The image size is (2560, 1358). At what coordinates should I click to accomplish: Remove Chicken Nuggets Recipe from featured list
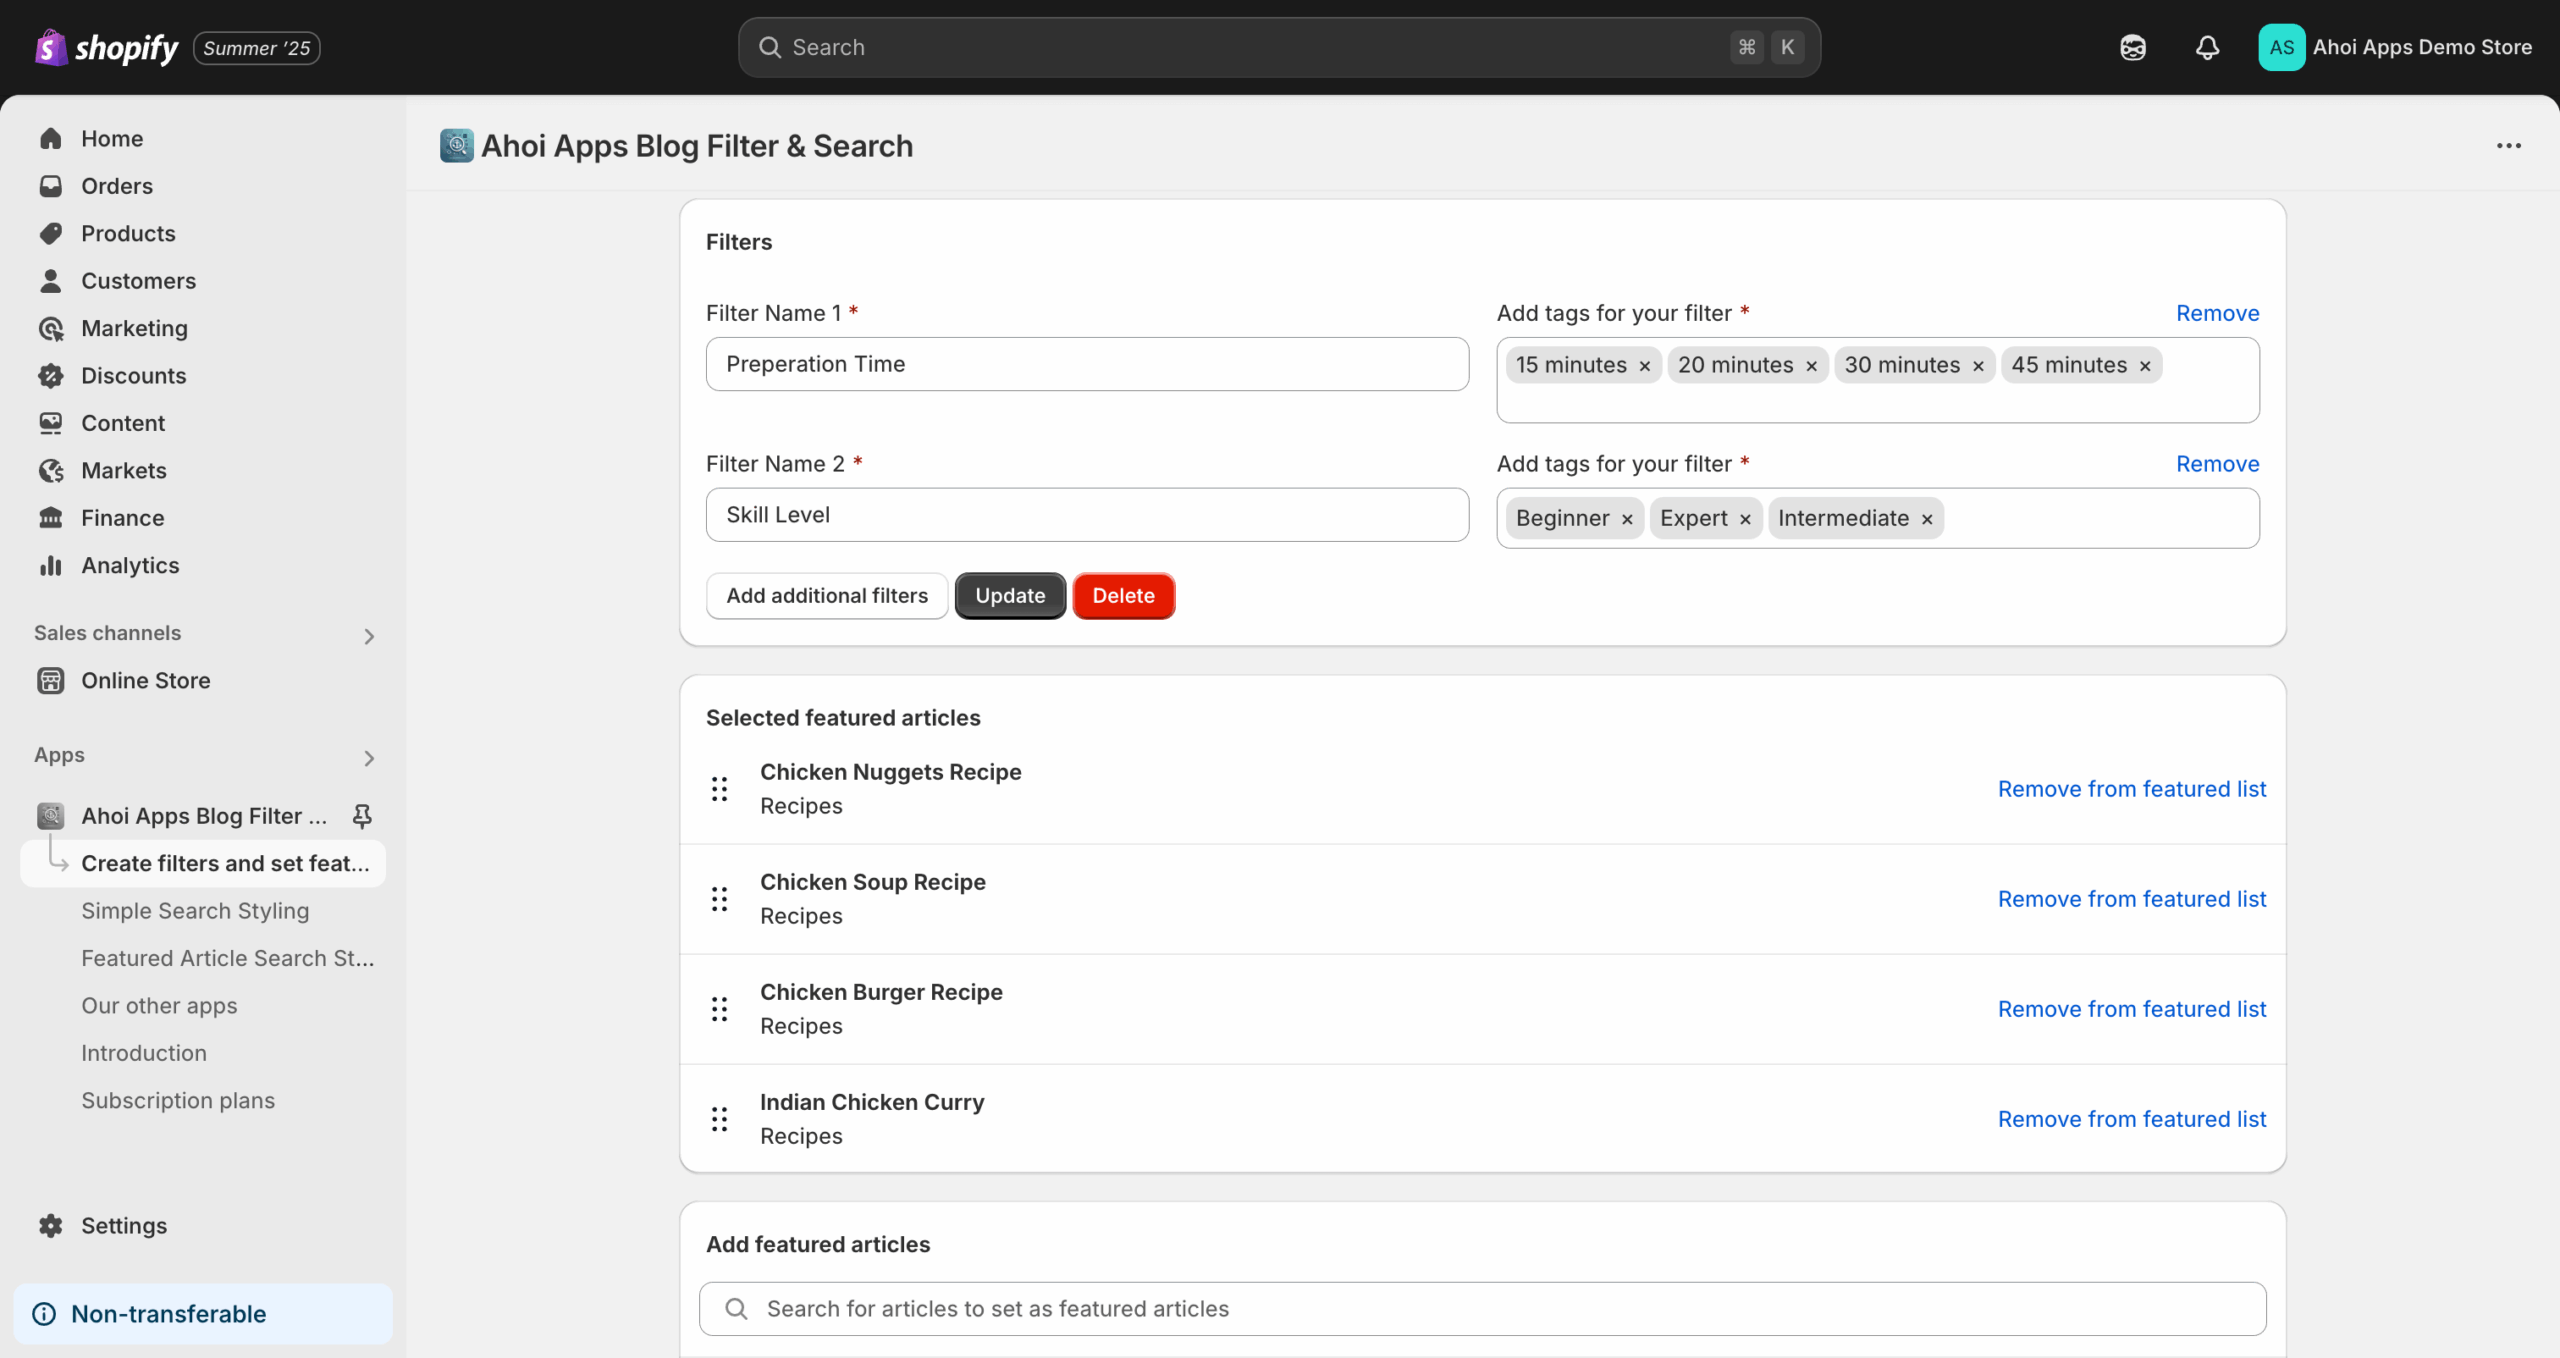[x=2132, y=789]
